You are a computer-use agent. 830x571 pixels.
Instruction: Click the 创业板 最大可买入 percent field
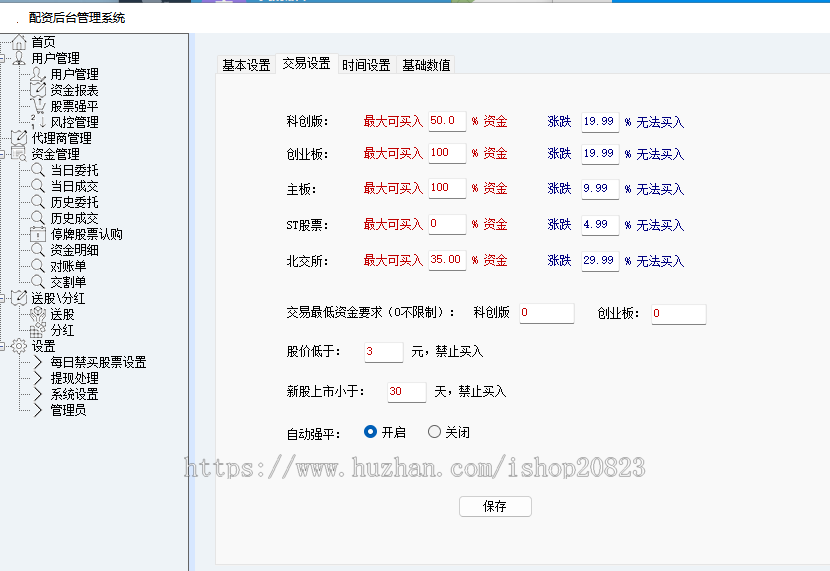pos(447,153)
